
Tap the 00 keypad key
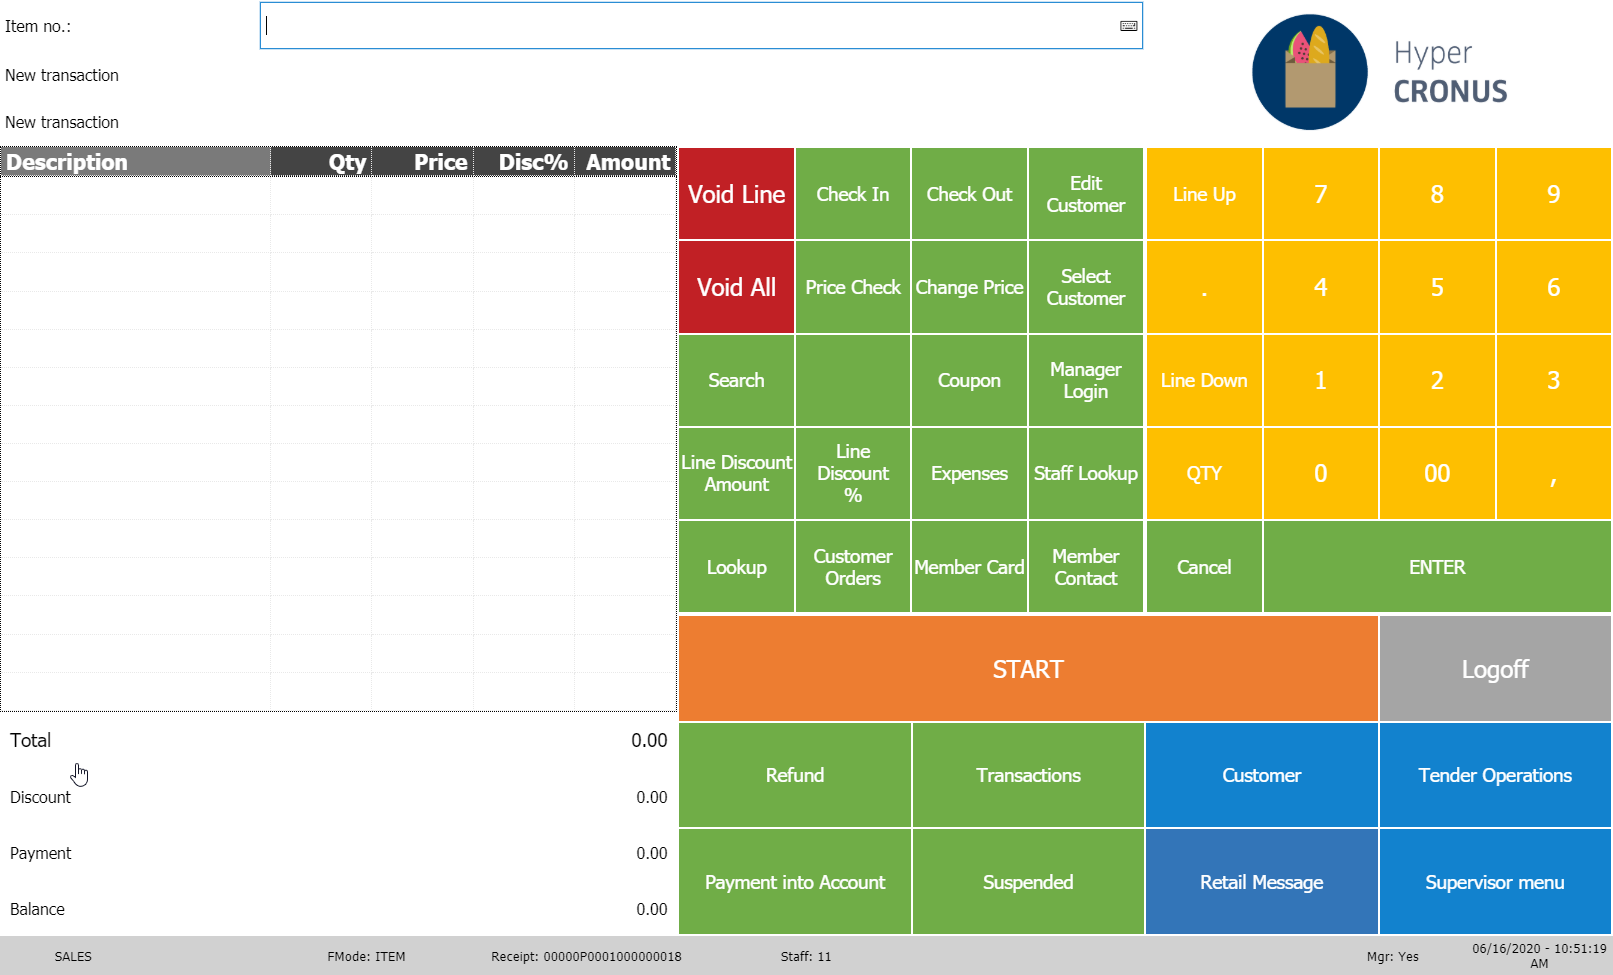click(x=1436, y=473)
